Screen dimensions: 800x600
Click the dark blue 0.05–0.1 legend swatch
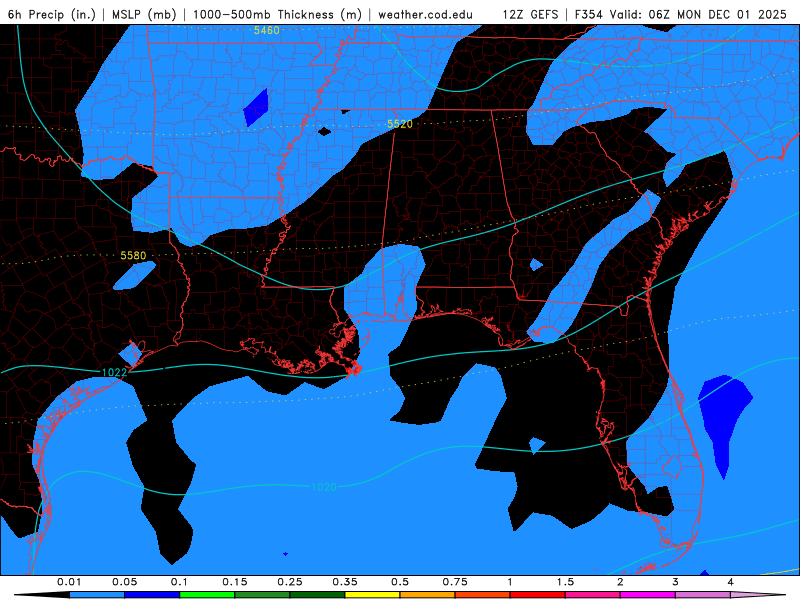click(152, 595)
